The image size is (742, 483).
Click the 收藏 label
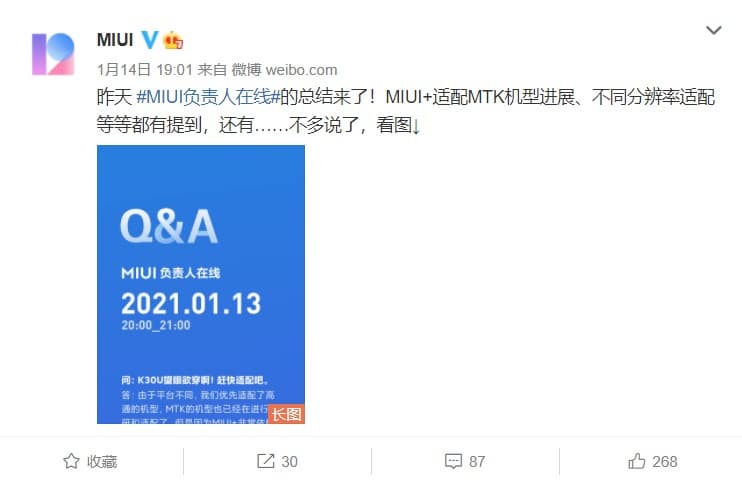[102, 461]
